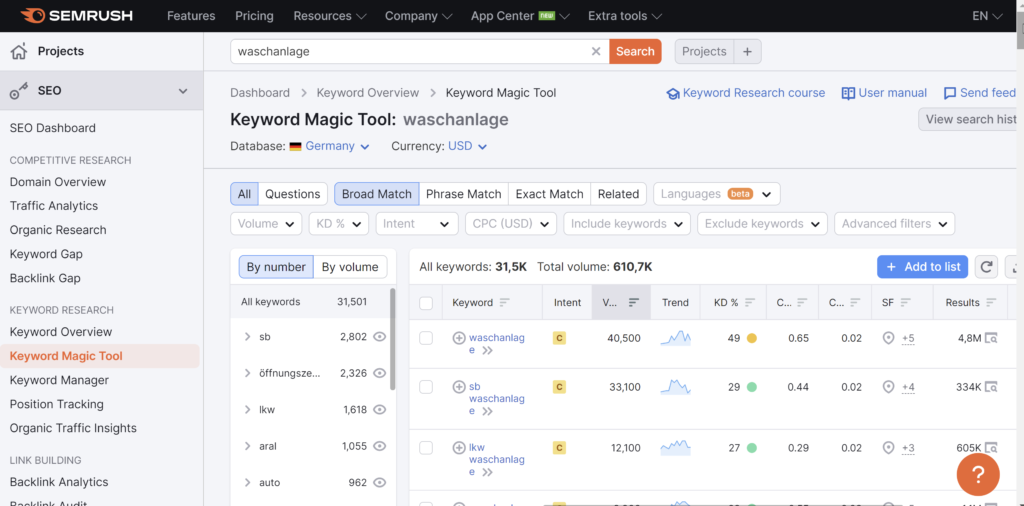The height and width of the screenshot is (506, 1024).
Task: Click the plus icon next to Projects
Action: pyautogui.click(x=748, y=52)
